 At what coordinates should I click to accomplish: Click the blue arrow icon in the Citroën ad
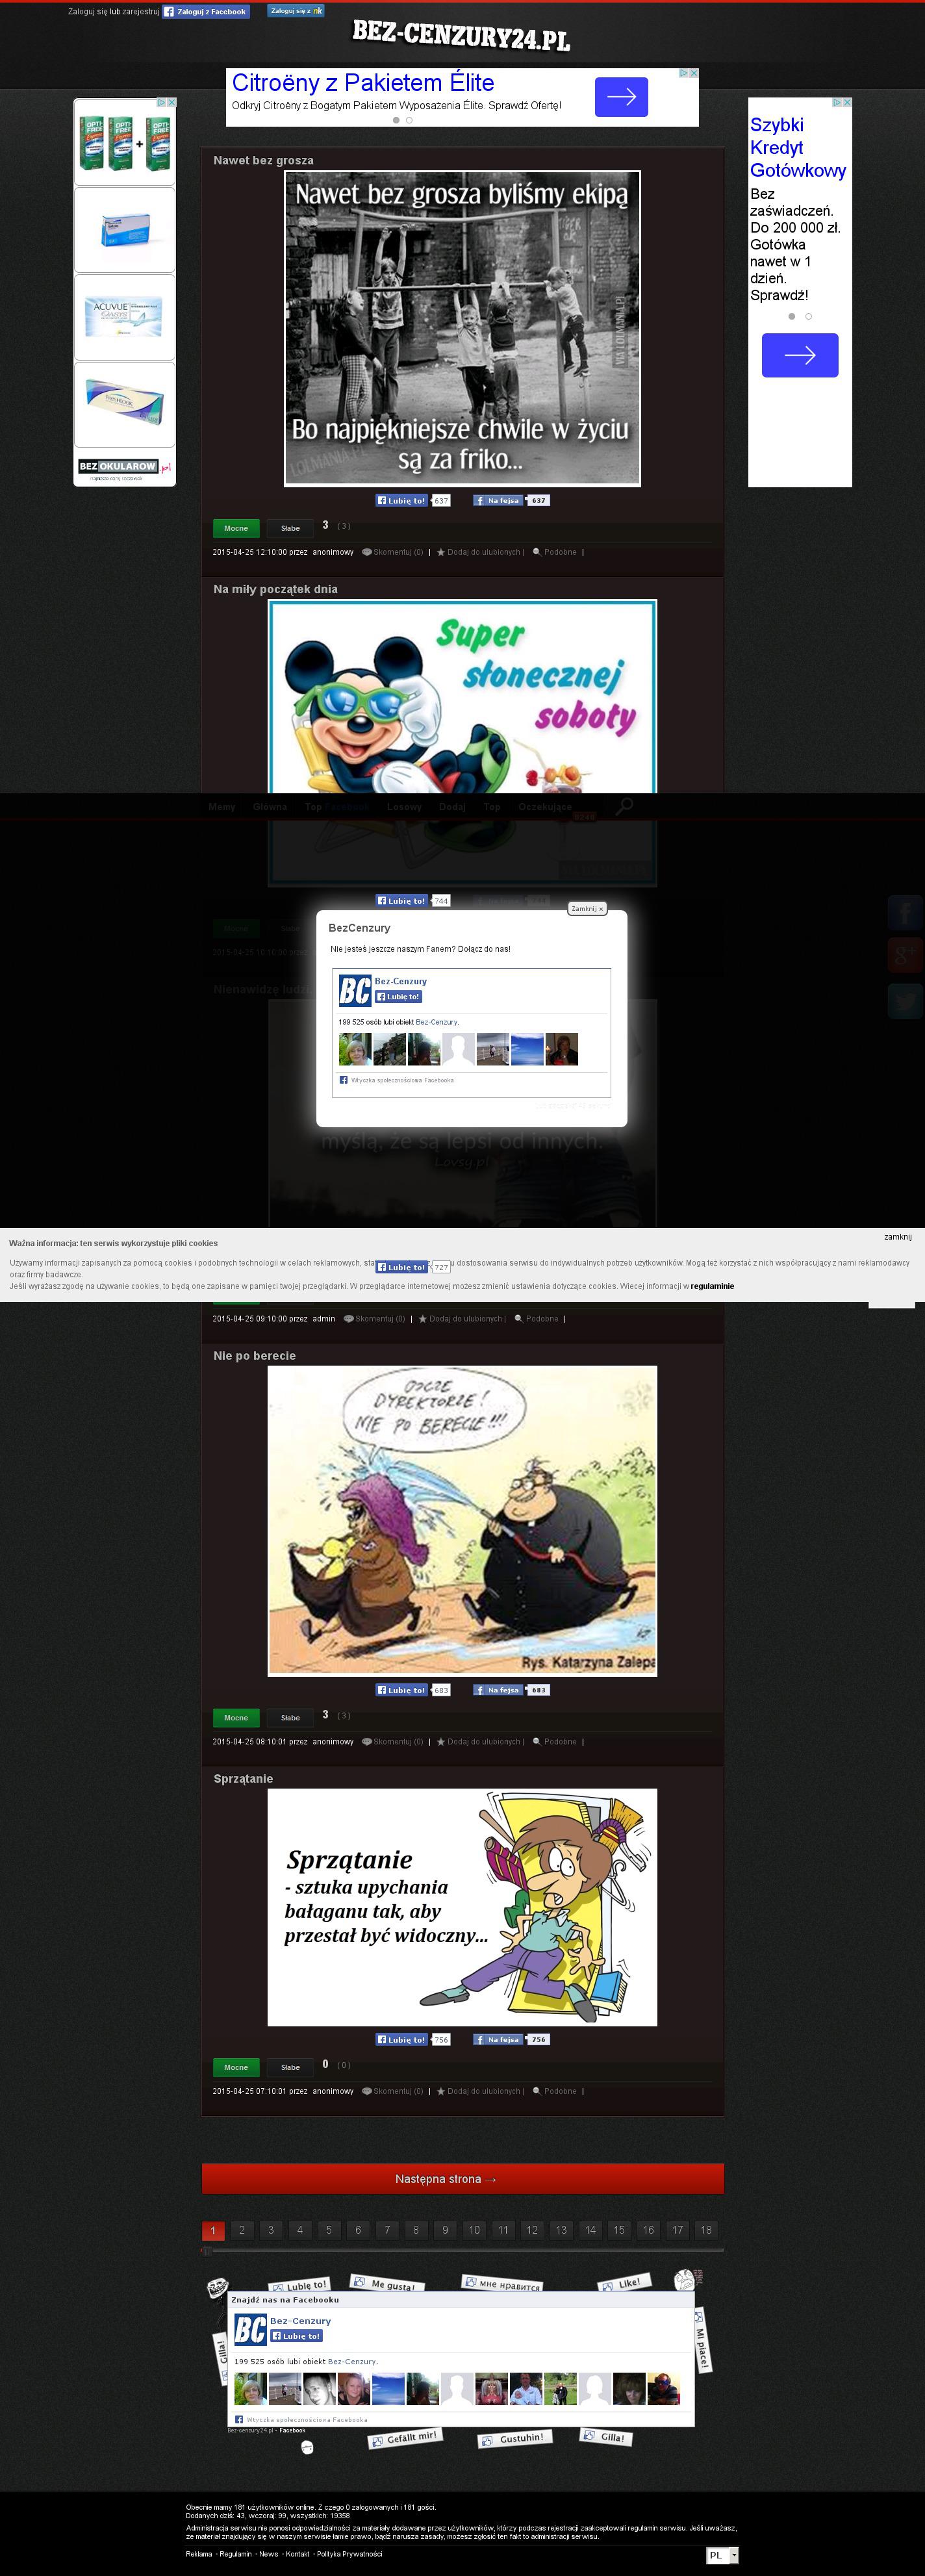[x=621, y=97]
